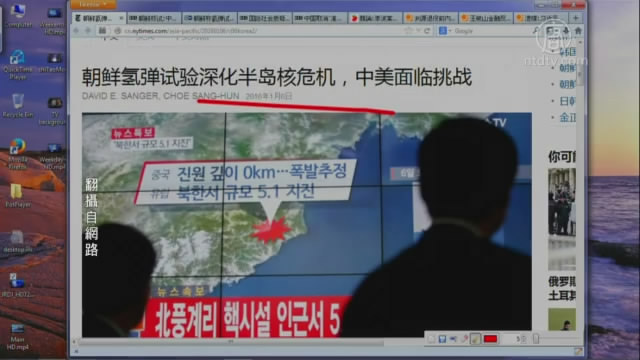Open the IRD1_HD72 desktop file icon
Image resolution: width=640 pixels, height=360 pixels.
[17, 285]
